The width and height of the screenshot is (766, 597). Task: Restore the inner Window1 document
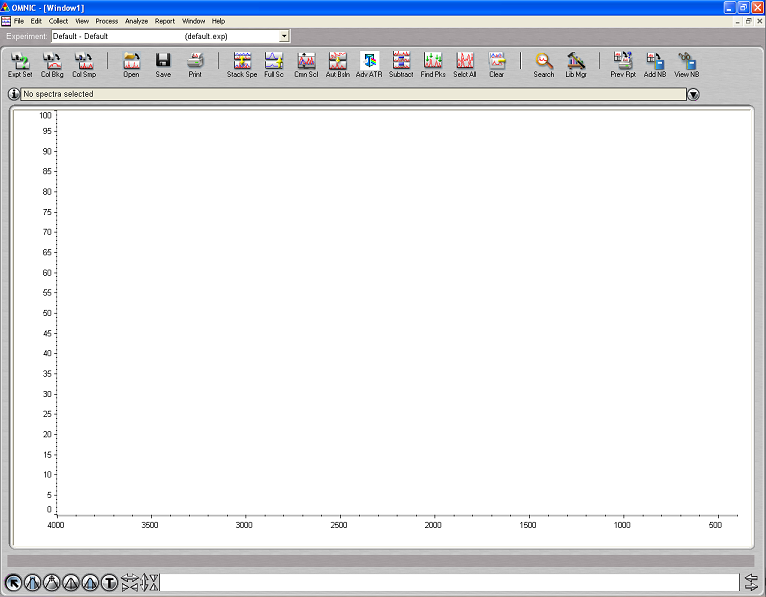pos(748,21)
